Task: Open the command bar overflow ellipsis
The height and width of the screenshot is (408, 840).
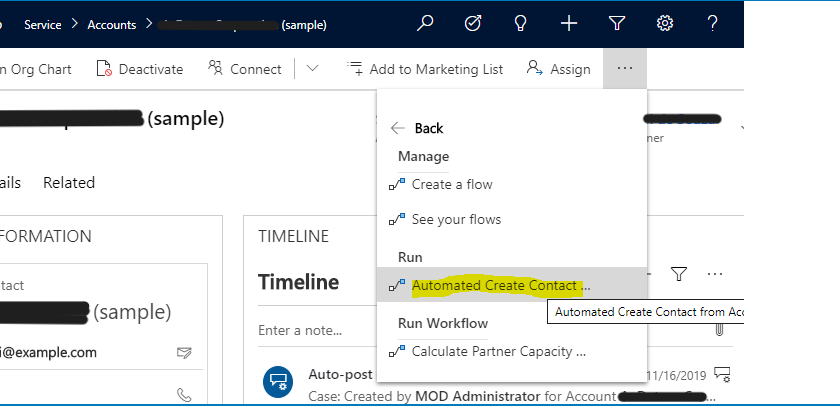Action: pos(625,69)
